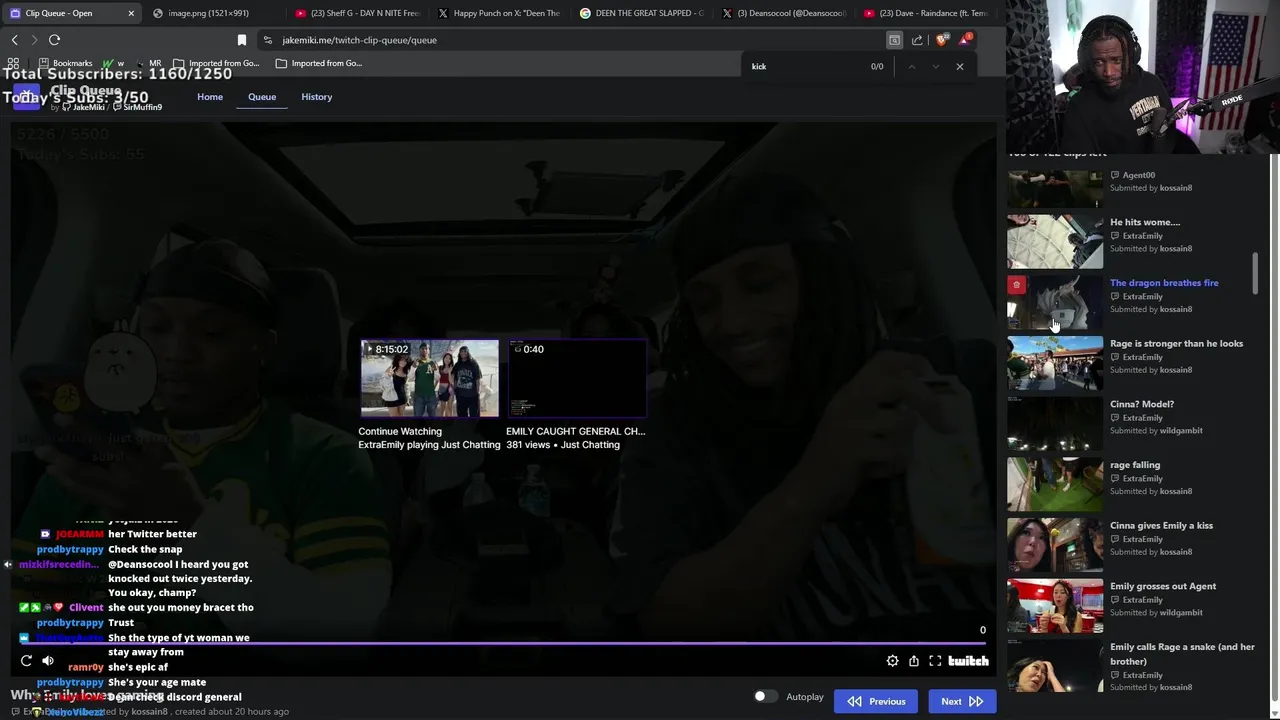The image size is (1280, 720).
Task: Switch to Deansocool X profile tab
Action: pos(785,13)
